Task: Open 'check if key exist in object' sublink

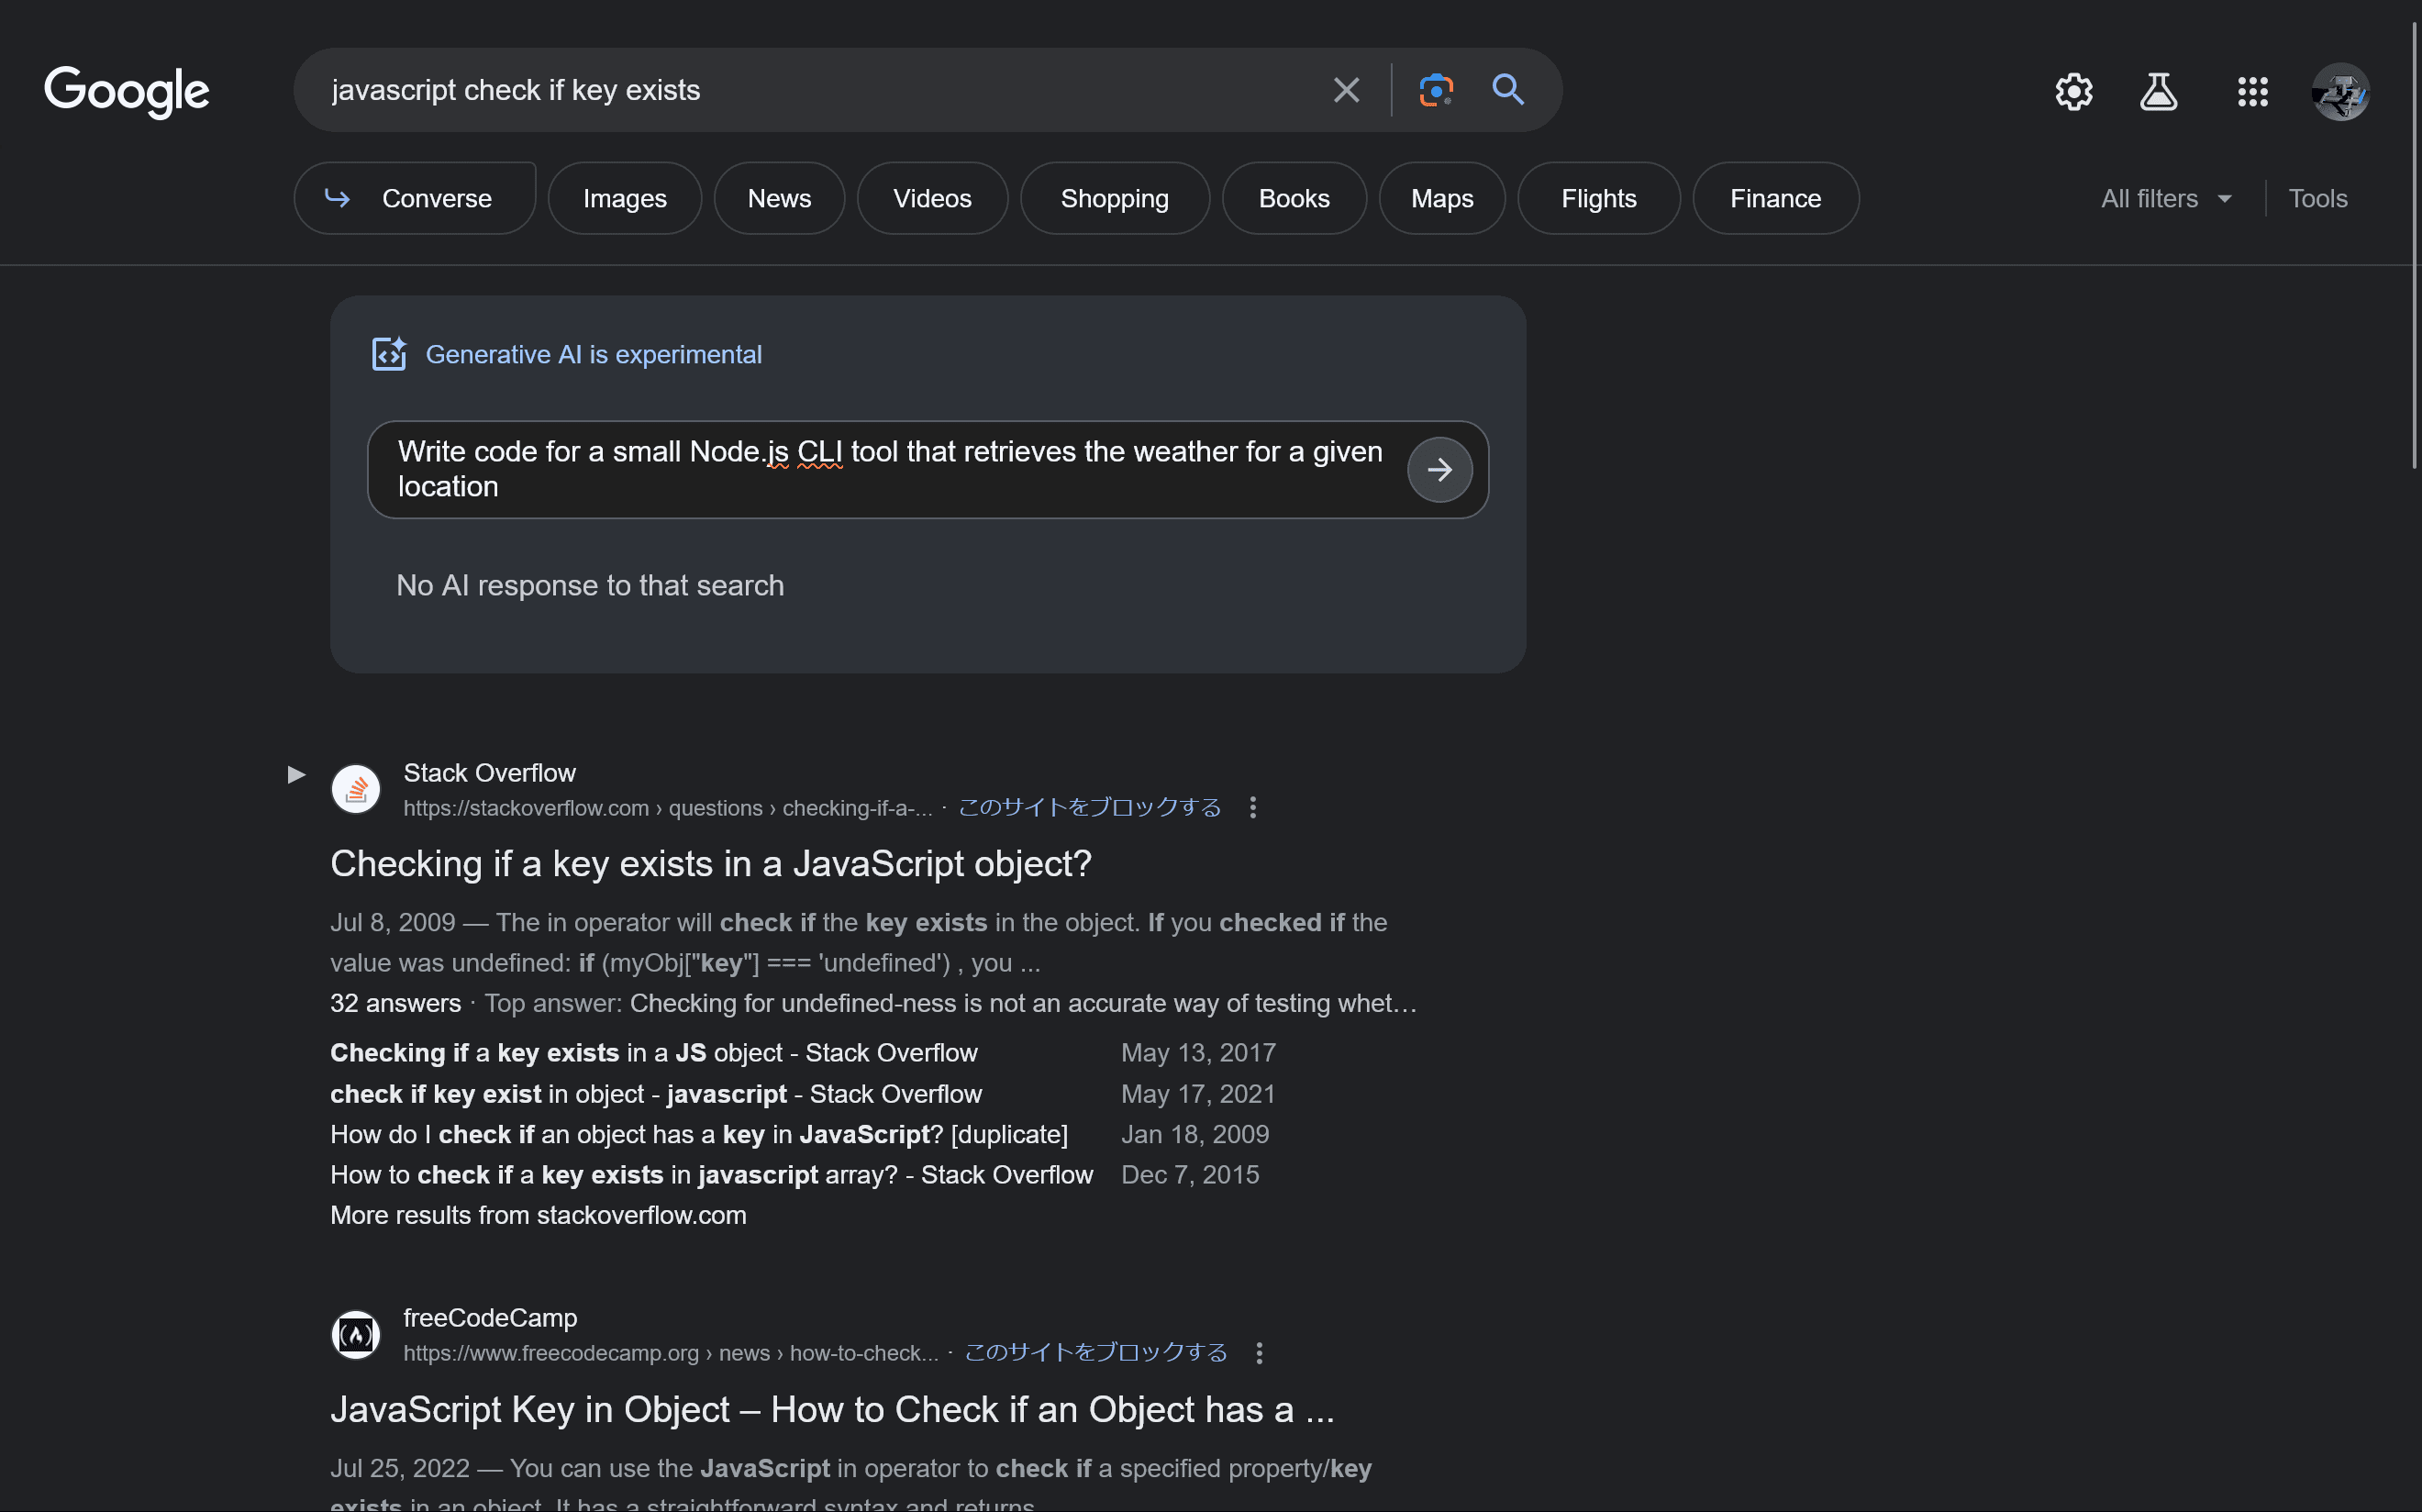Action: [x=656, y=1094]
